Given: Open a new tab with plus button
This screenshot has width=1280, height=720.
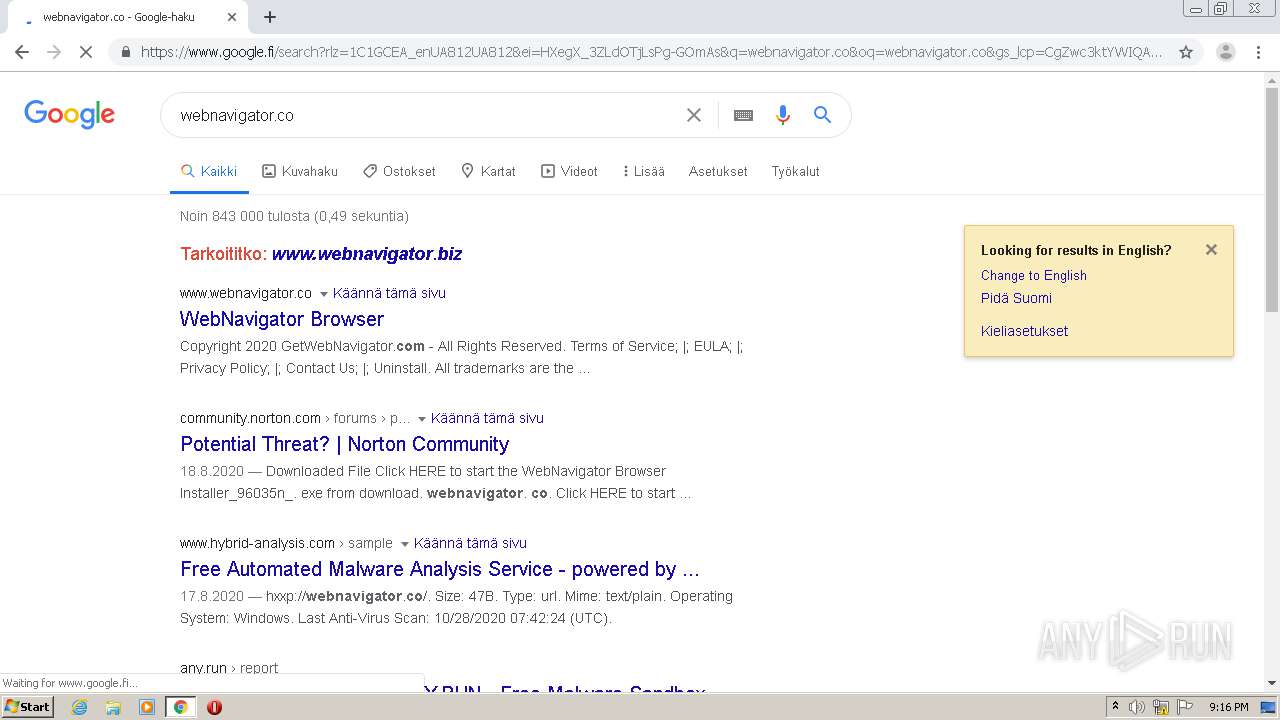Looking at the screenshot, I should point(270,17).
